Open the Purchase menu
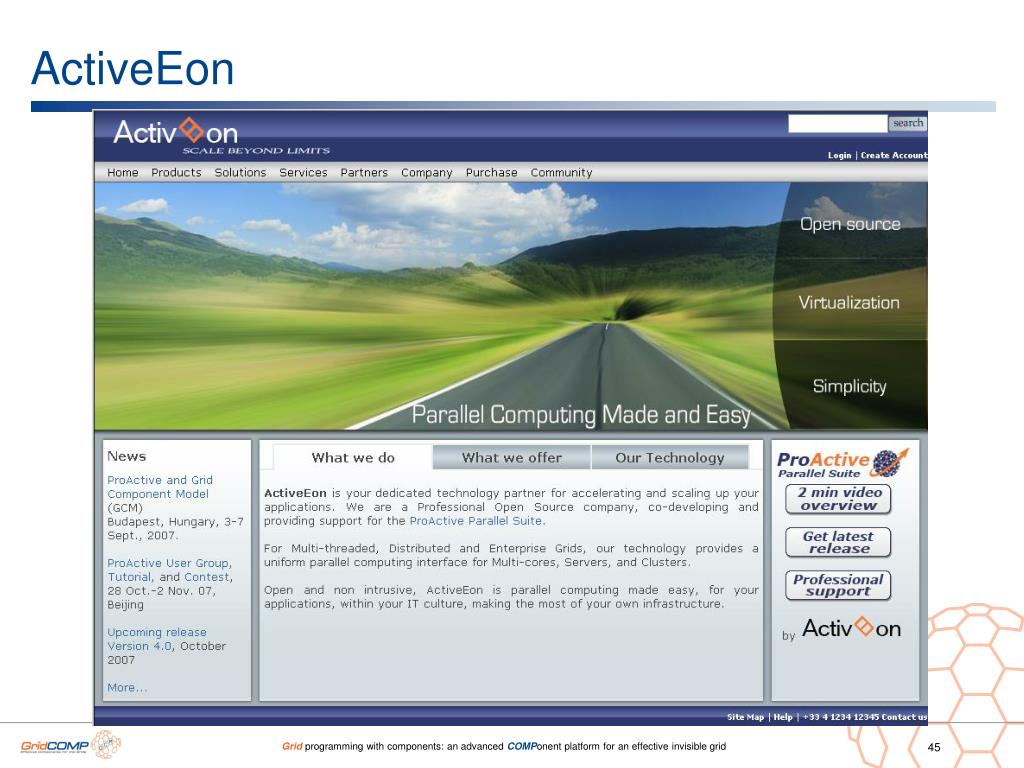 click(491, 172)
